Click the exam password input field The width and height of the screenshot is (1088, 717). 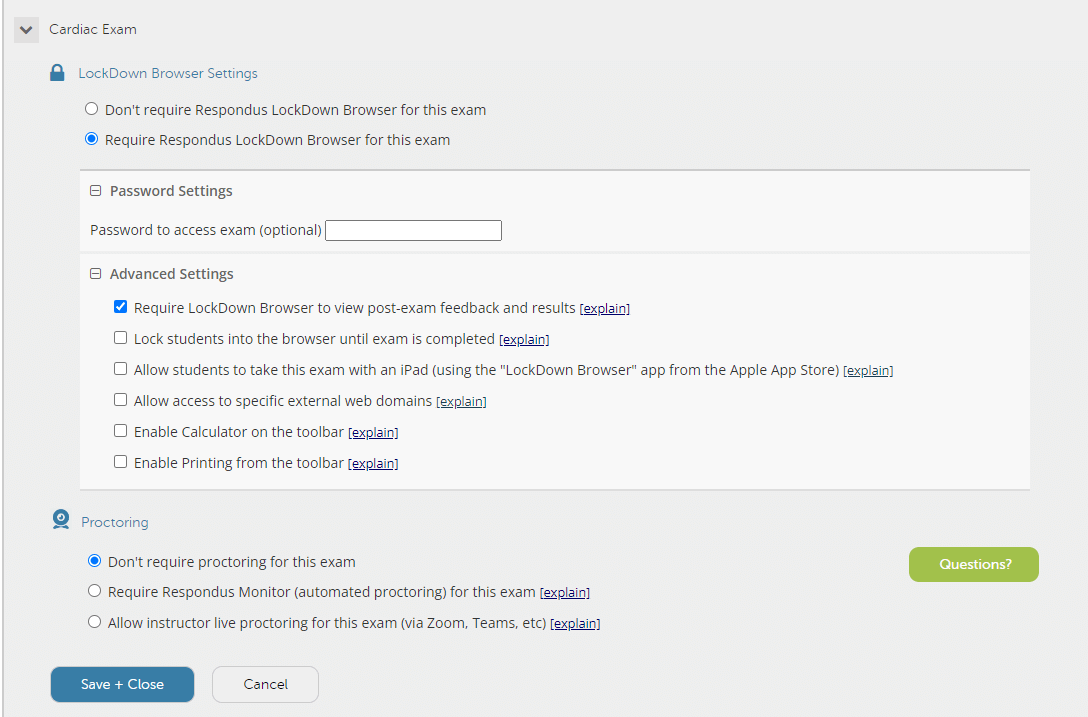coord(413,230)
